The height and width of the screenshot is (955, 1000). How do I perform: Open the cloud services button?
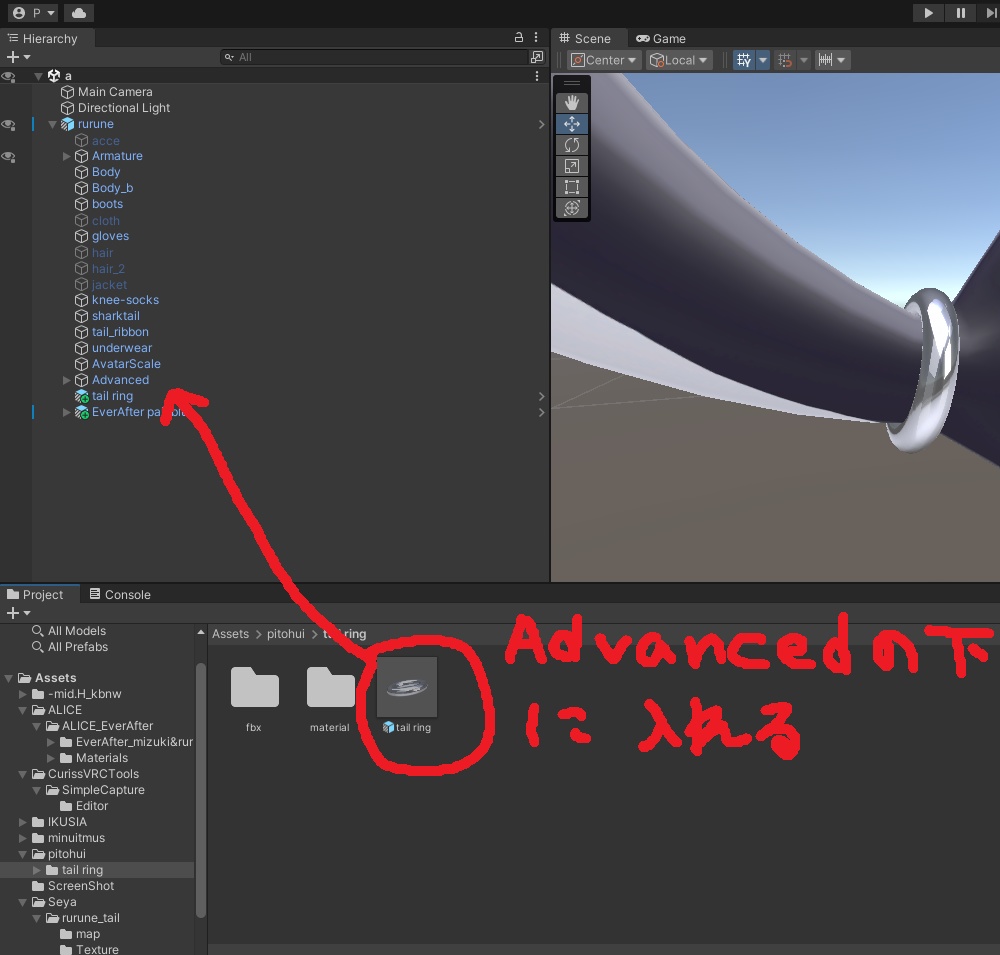[x=79, y=13]
